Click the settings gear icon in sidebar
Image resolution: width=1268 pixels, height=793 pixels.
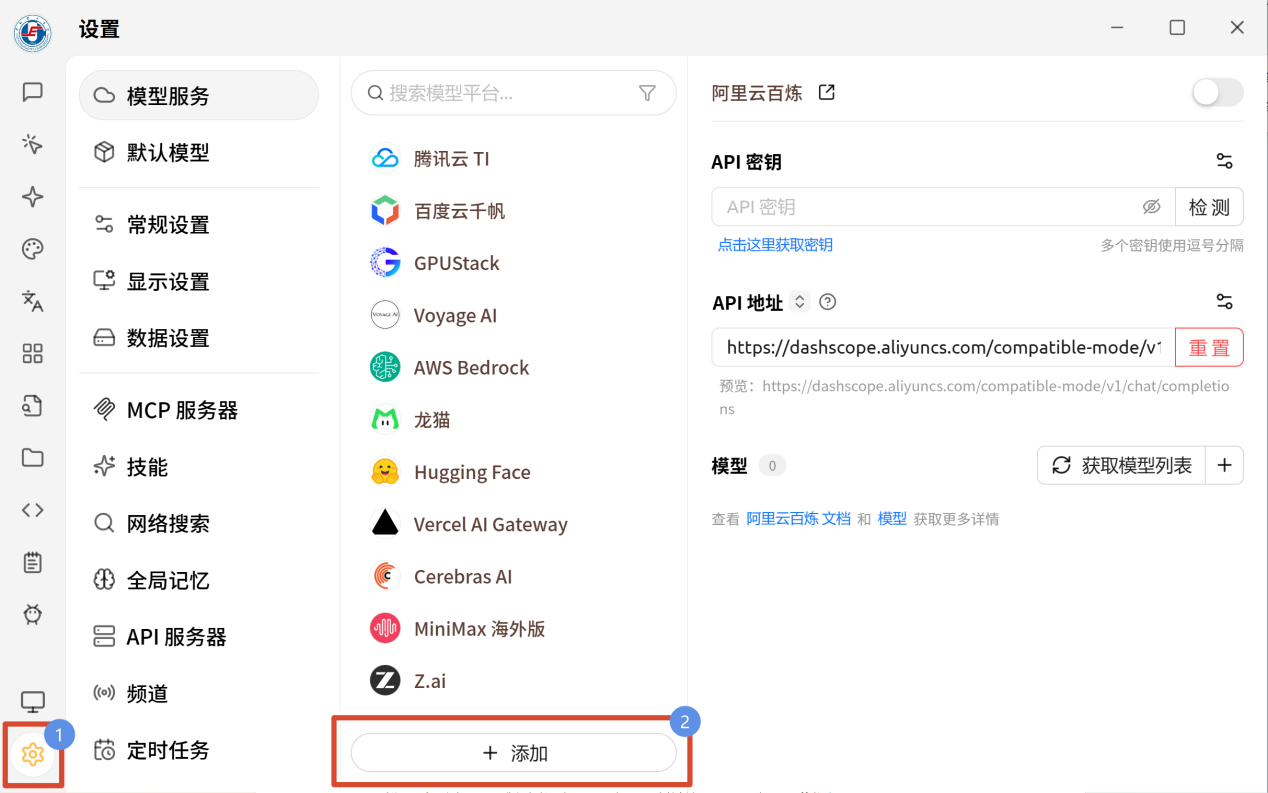tap(33, 755)
